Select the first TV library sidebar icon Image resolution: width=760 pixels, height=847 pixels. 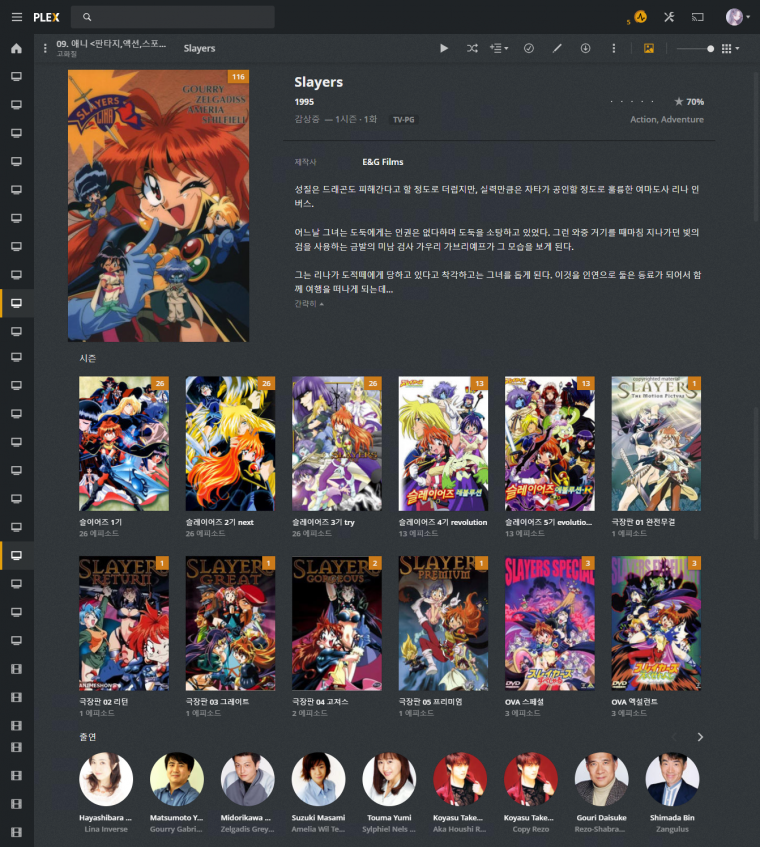pos(16,76)
